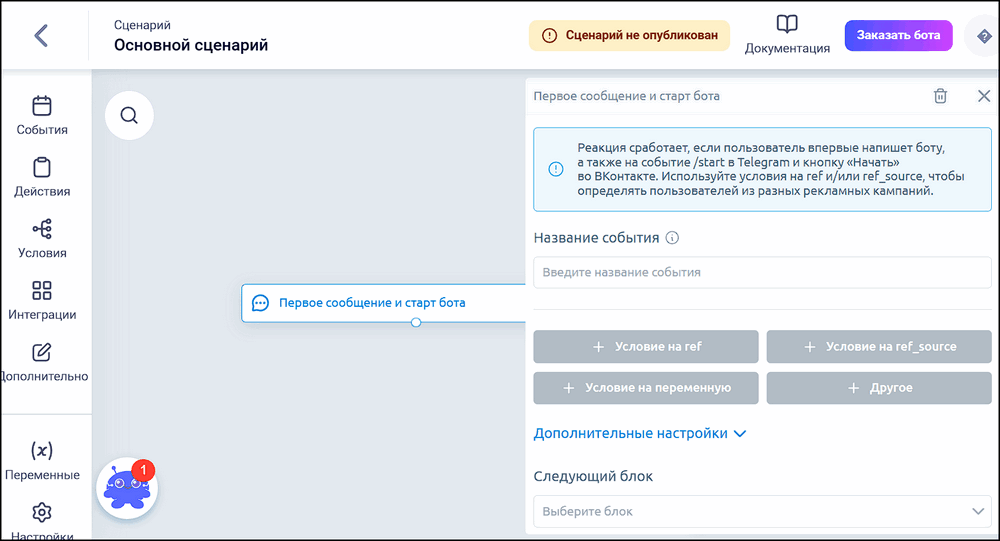
Task: Add Условие на ref_source condition
Action: (x=879, y=347)
